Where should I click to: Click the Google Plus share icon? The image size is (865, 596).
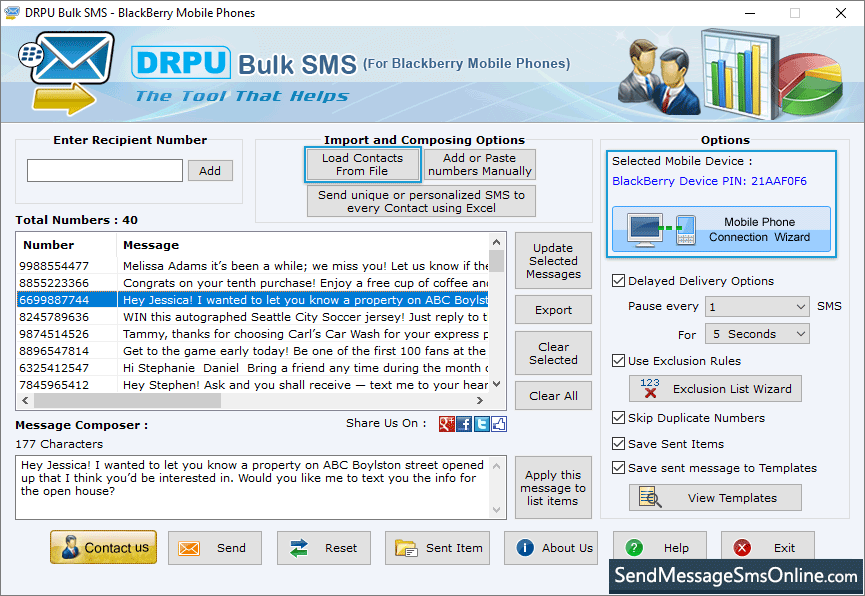pos(446,424)
